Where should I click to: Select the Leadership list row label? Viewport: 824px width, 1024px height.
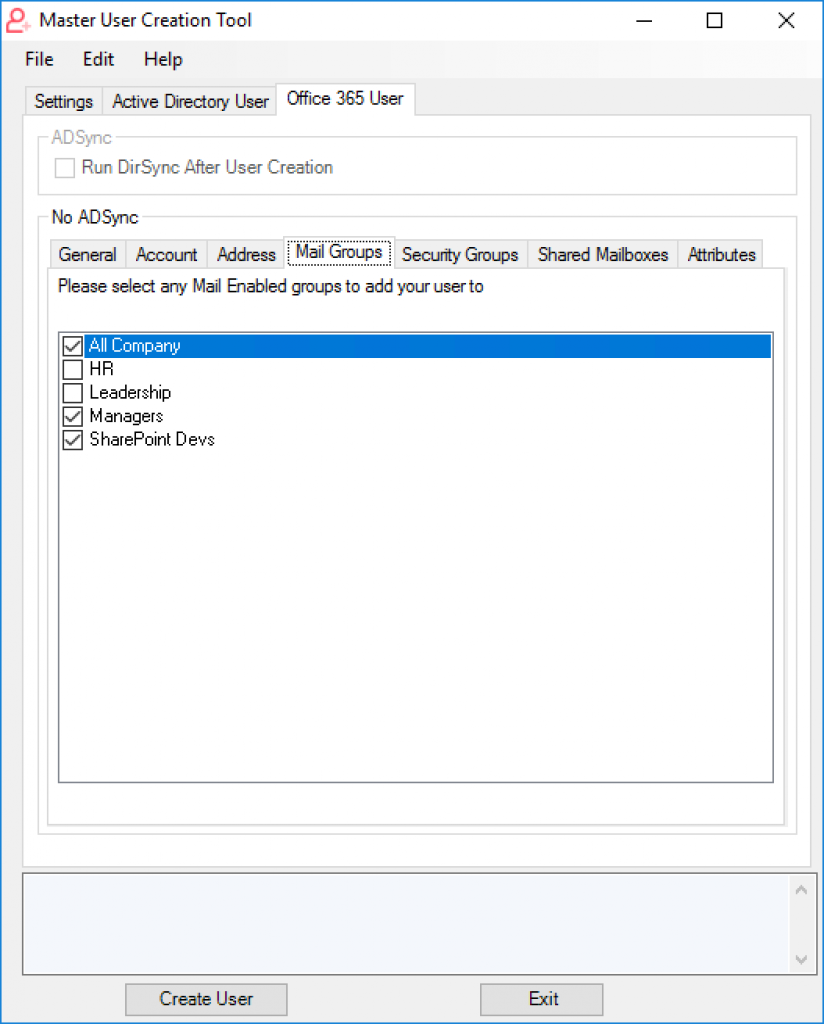pos(130,392)
